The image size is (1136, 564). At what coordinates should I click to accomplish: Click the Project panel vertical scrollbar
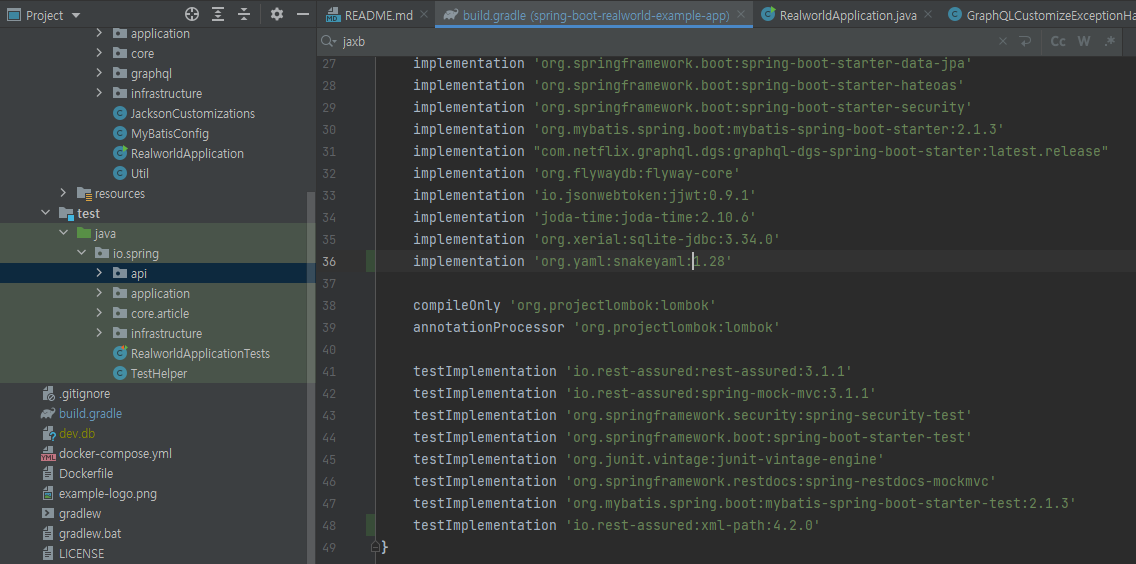tap(312, 378)
